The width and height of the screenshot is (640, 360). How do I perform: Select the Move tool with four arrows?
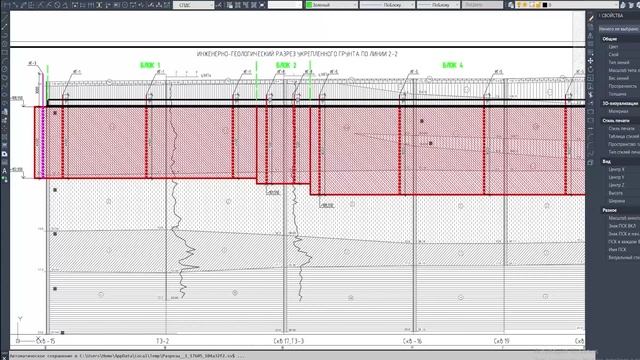591,61
